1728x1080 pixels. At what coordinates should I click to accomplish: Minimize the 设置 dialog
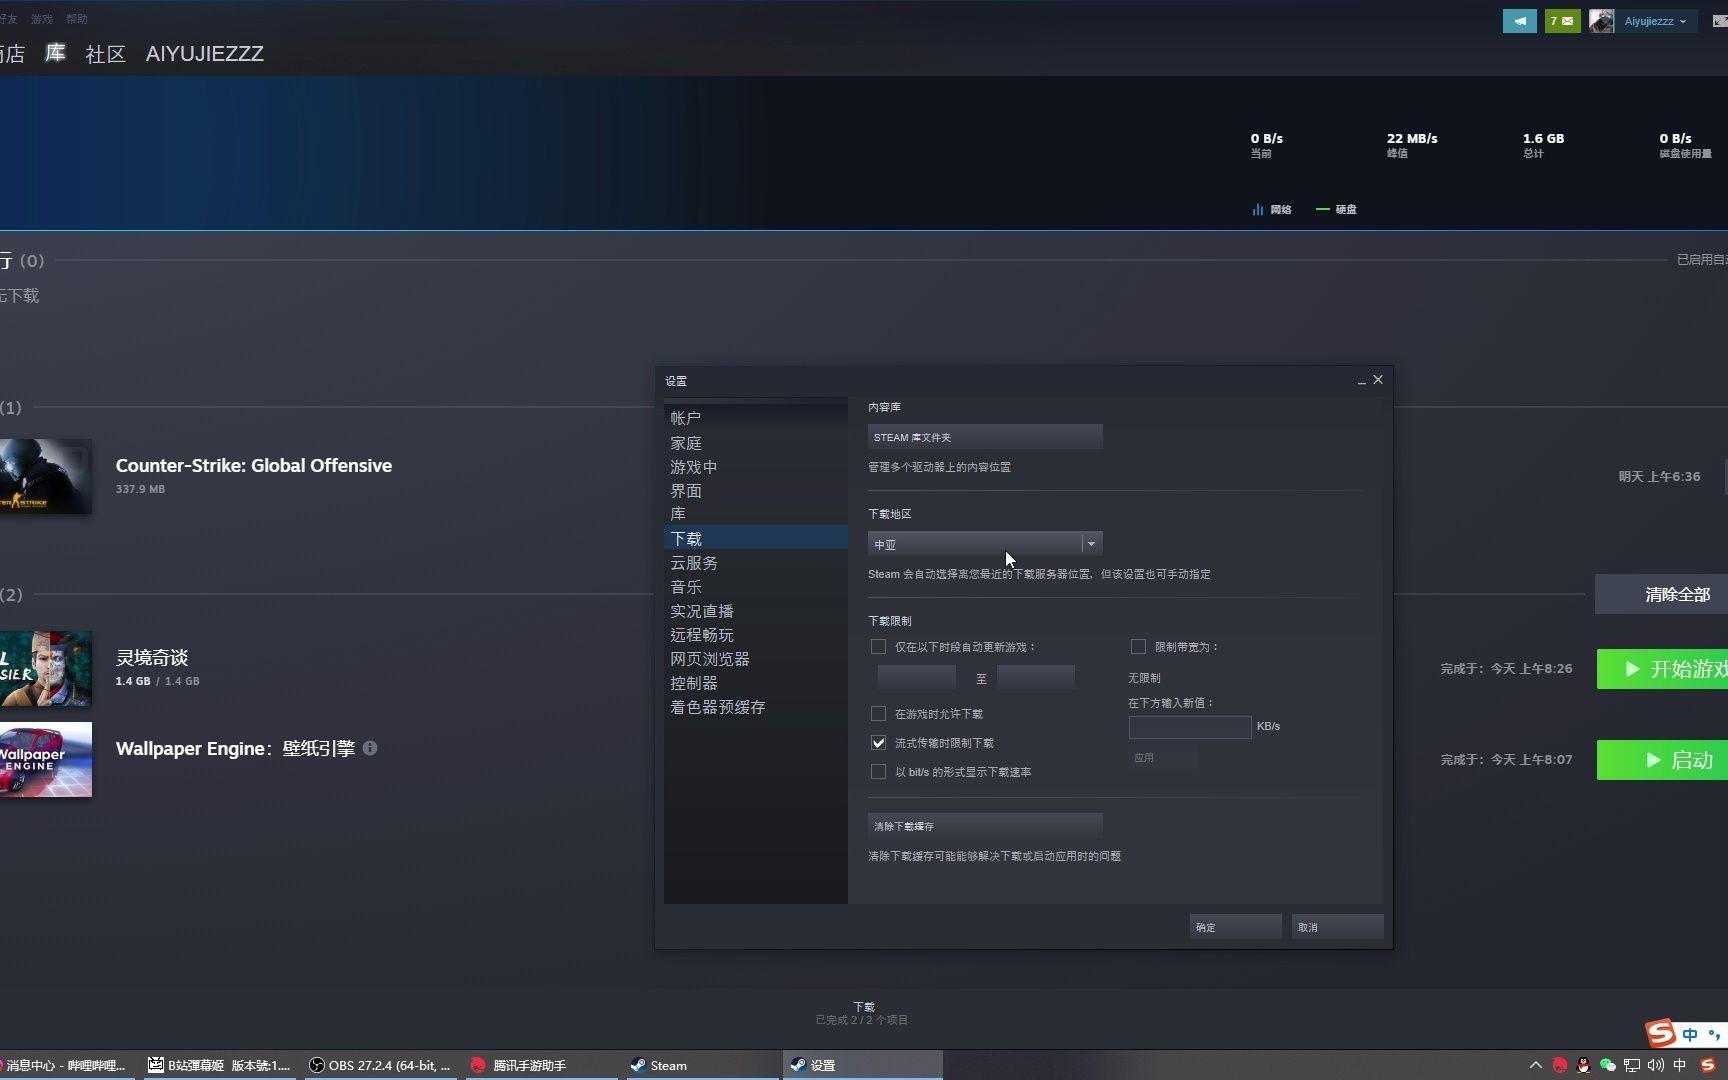[1361, 381]
